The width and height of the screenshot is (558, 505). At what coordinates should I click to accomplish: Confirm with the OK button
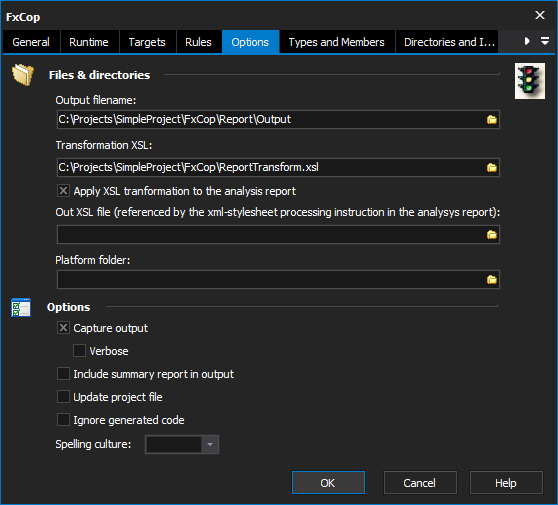click(328, 483)
